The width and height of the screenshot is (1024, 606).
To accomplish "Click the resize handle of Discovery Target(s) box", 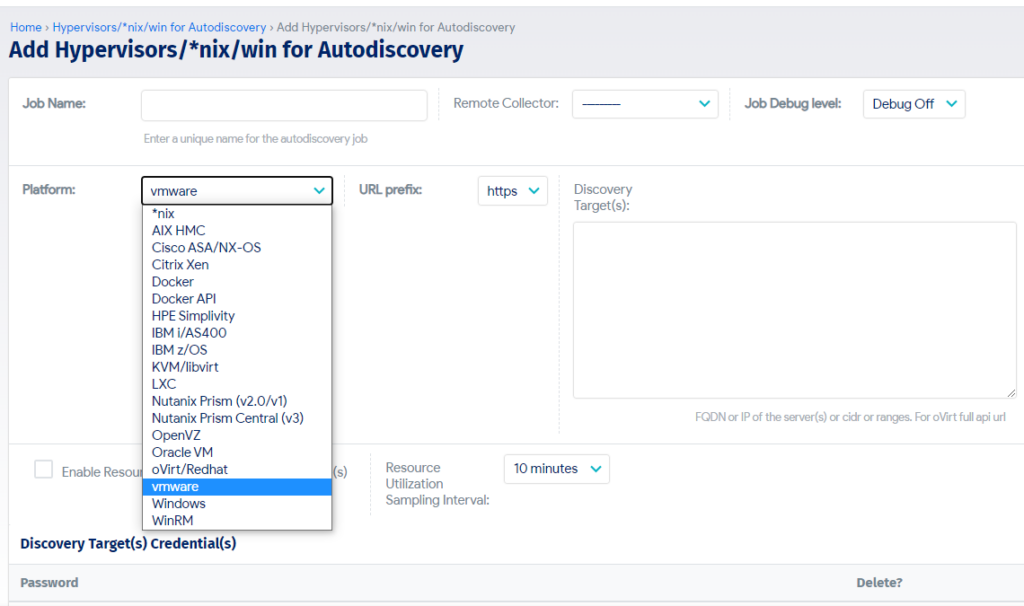I will click(1011, 392).
